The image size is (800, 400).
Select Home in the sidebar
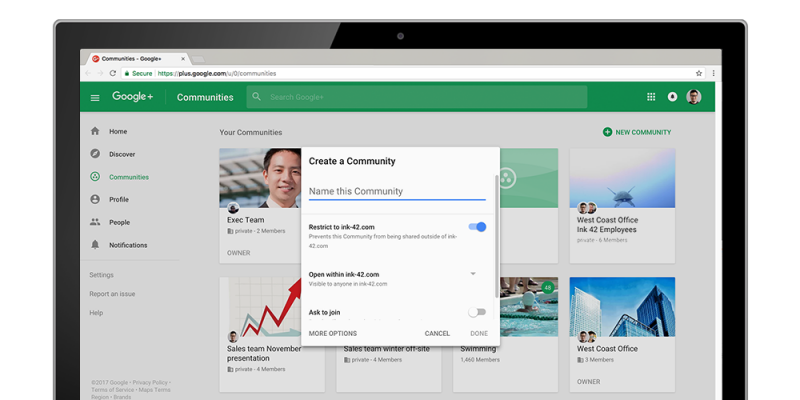[x=118, y=132]
